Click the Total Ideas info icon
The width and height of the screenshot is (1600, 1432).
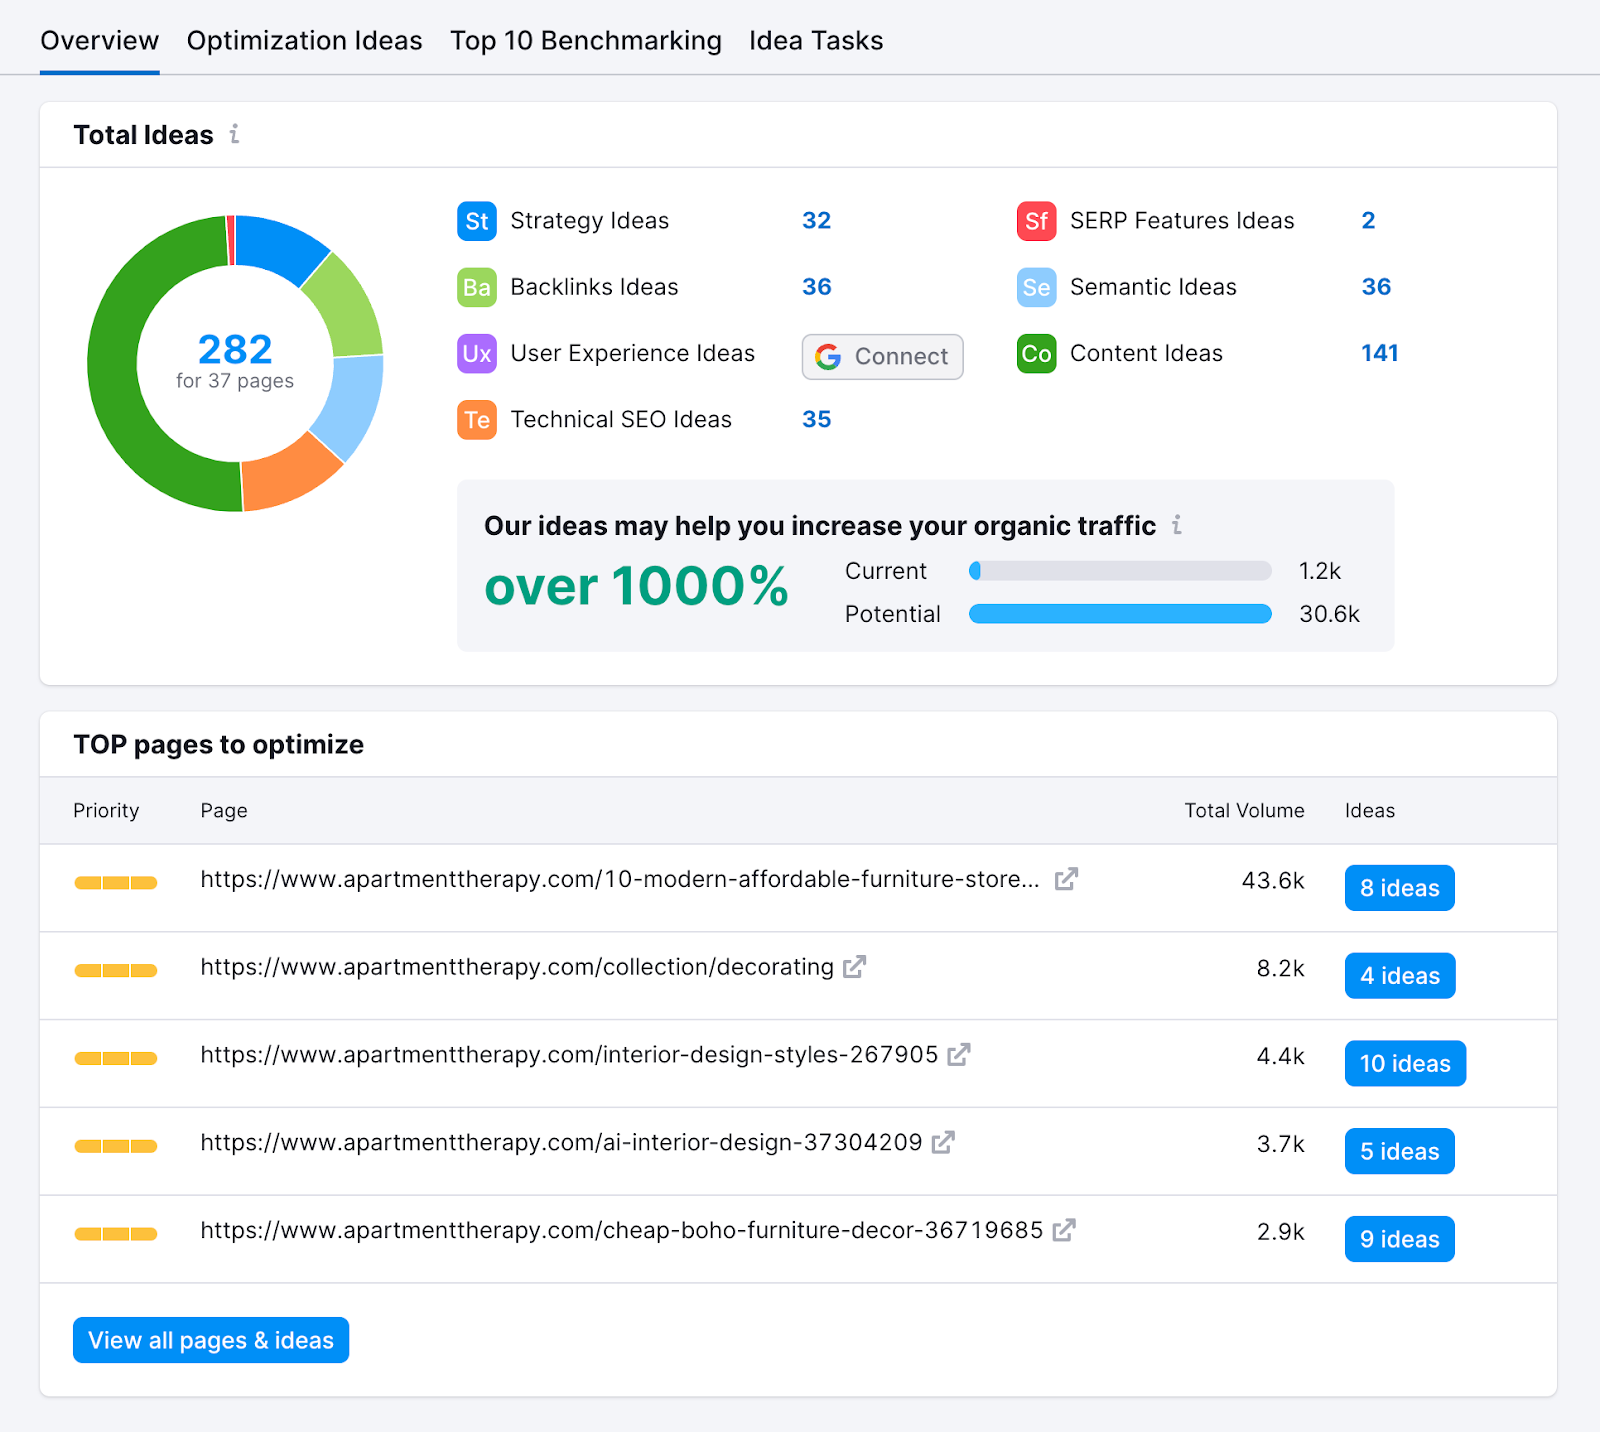tap(234, 134)
